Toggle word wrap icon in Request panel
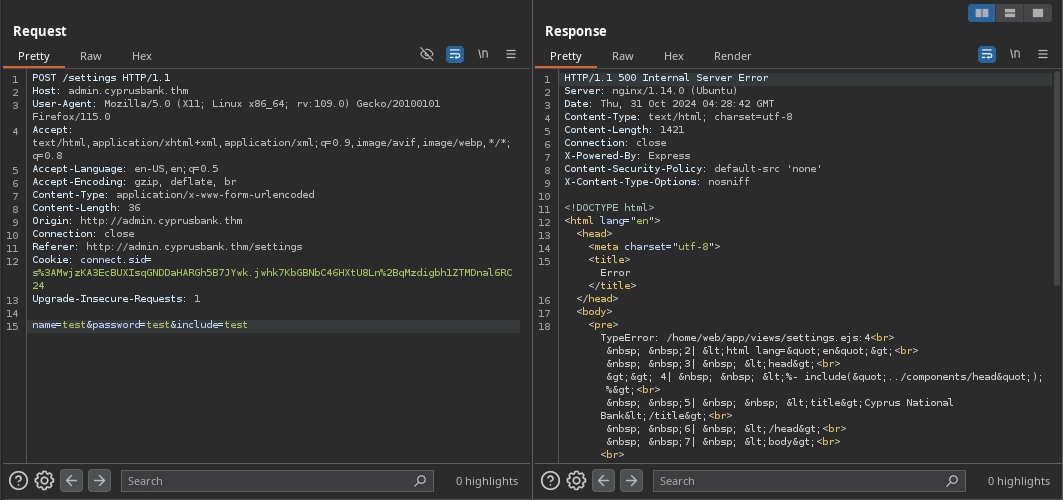 455,54
